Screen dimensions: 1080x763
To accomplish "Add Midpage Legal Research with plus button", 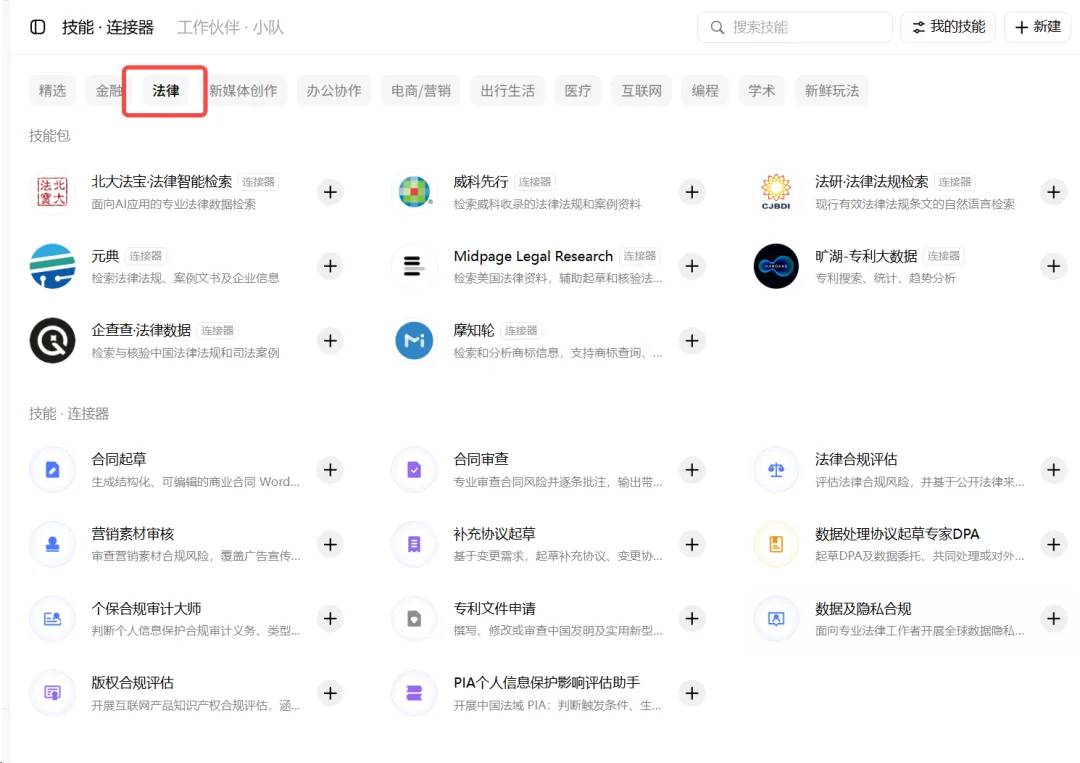I will (x=692, y=266).
